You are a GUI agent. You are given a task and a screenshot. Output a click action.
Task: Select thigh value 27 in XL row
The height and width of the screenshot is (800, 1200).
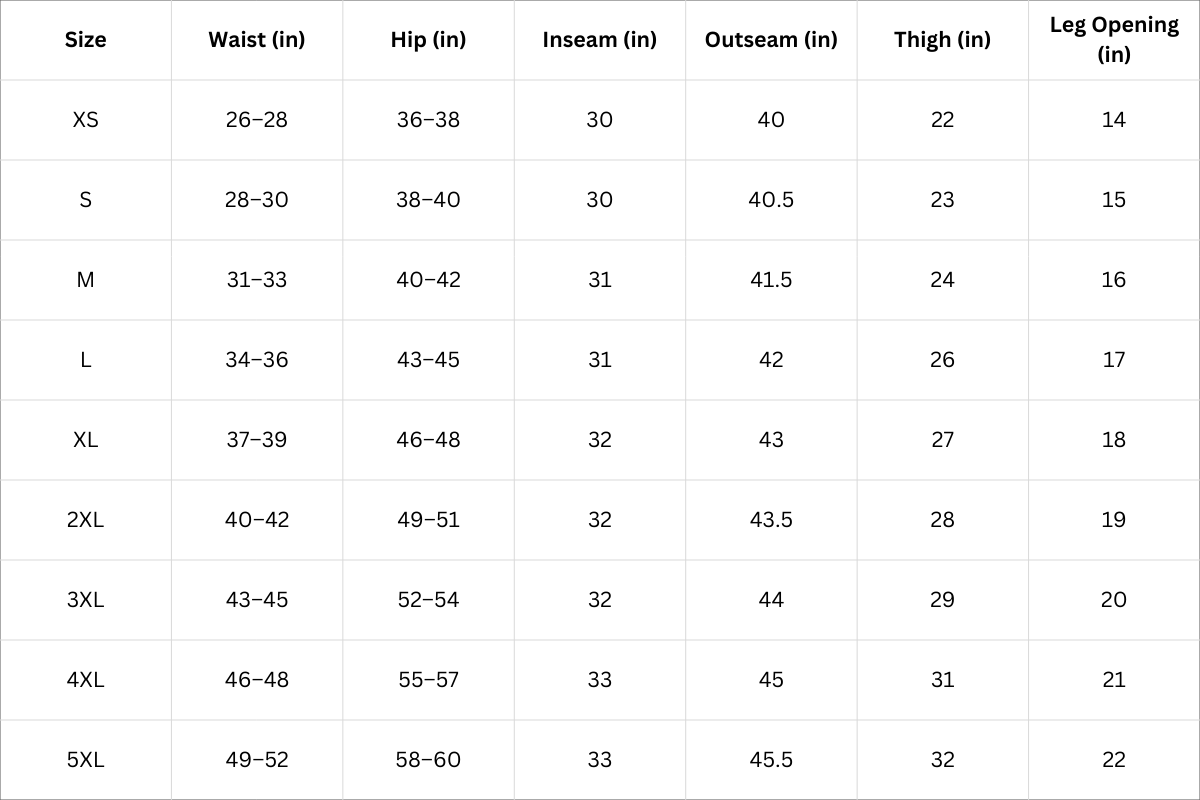coord(942,440)
